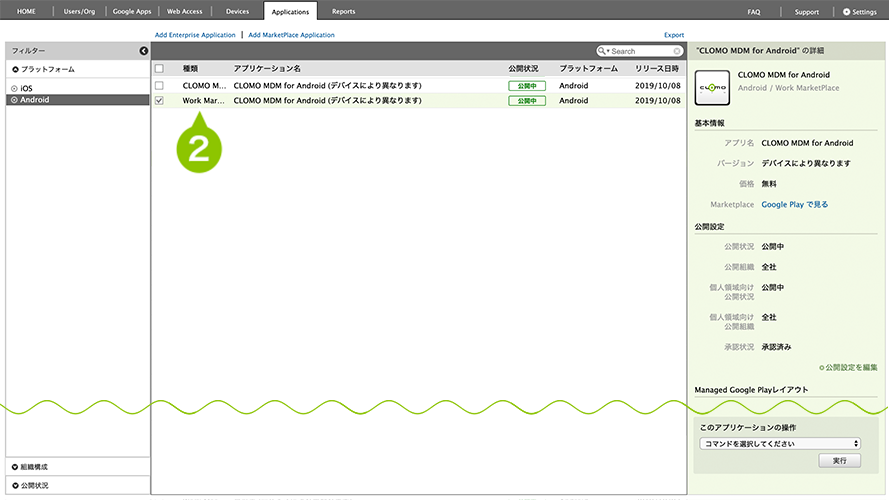Open the FAQ link

coord(753,12)
